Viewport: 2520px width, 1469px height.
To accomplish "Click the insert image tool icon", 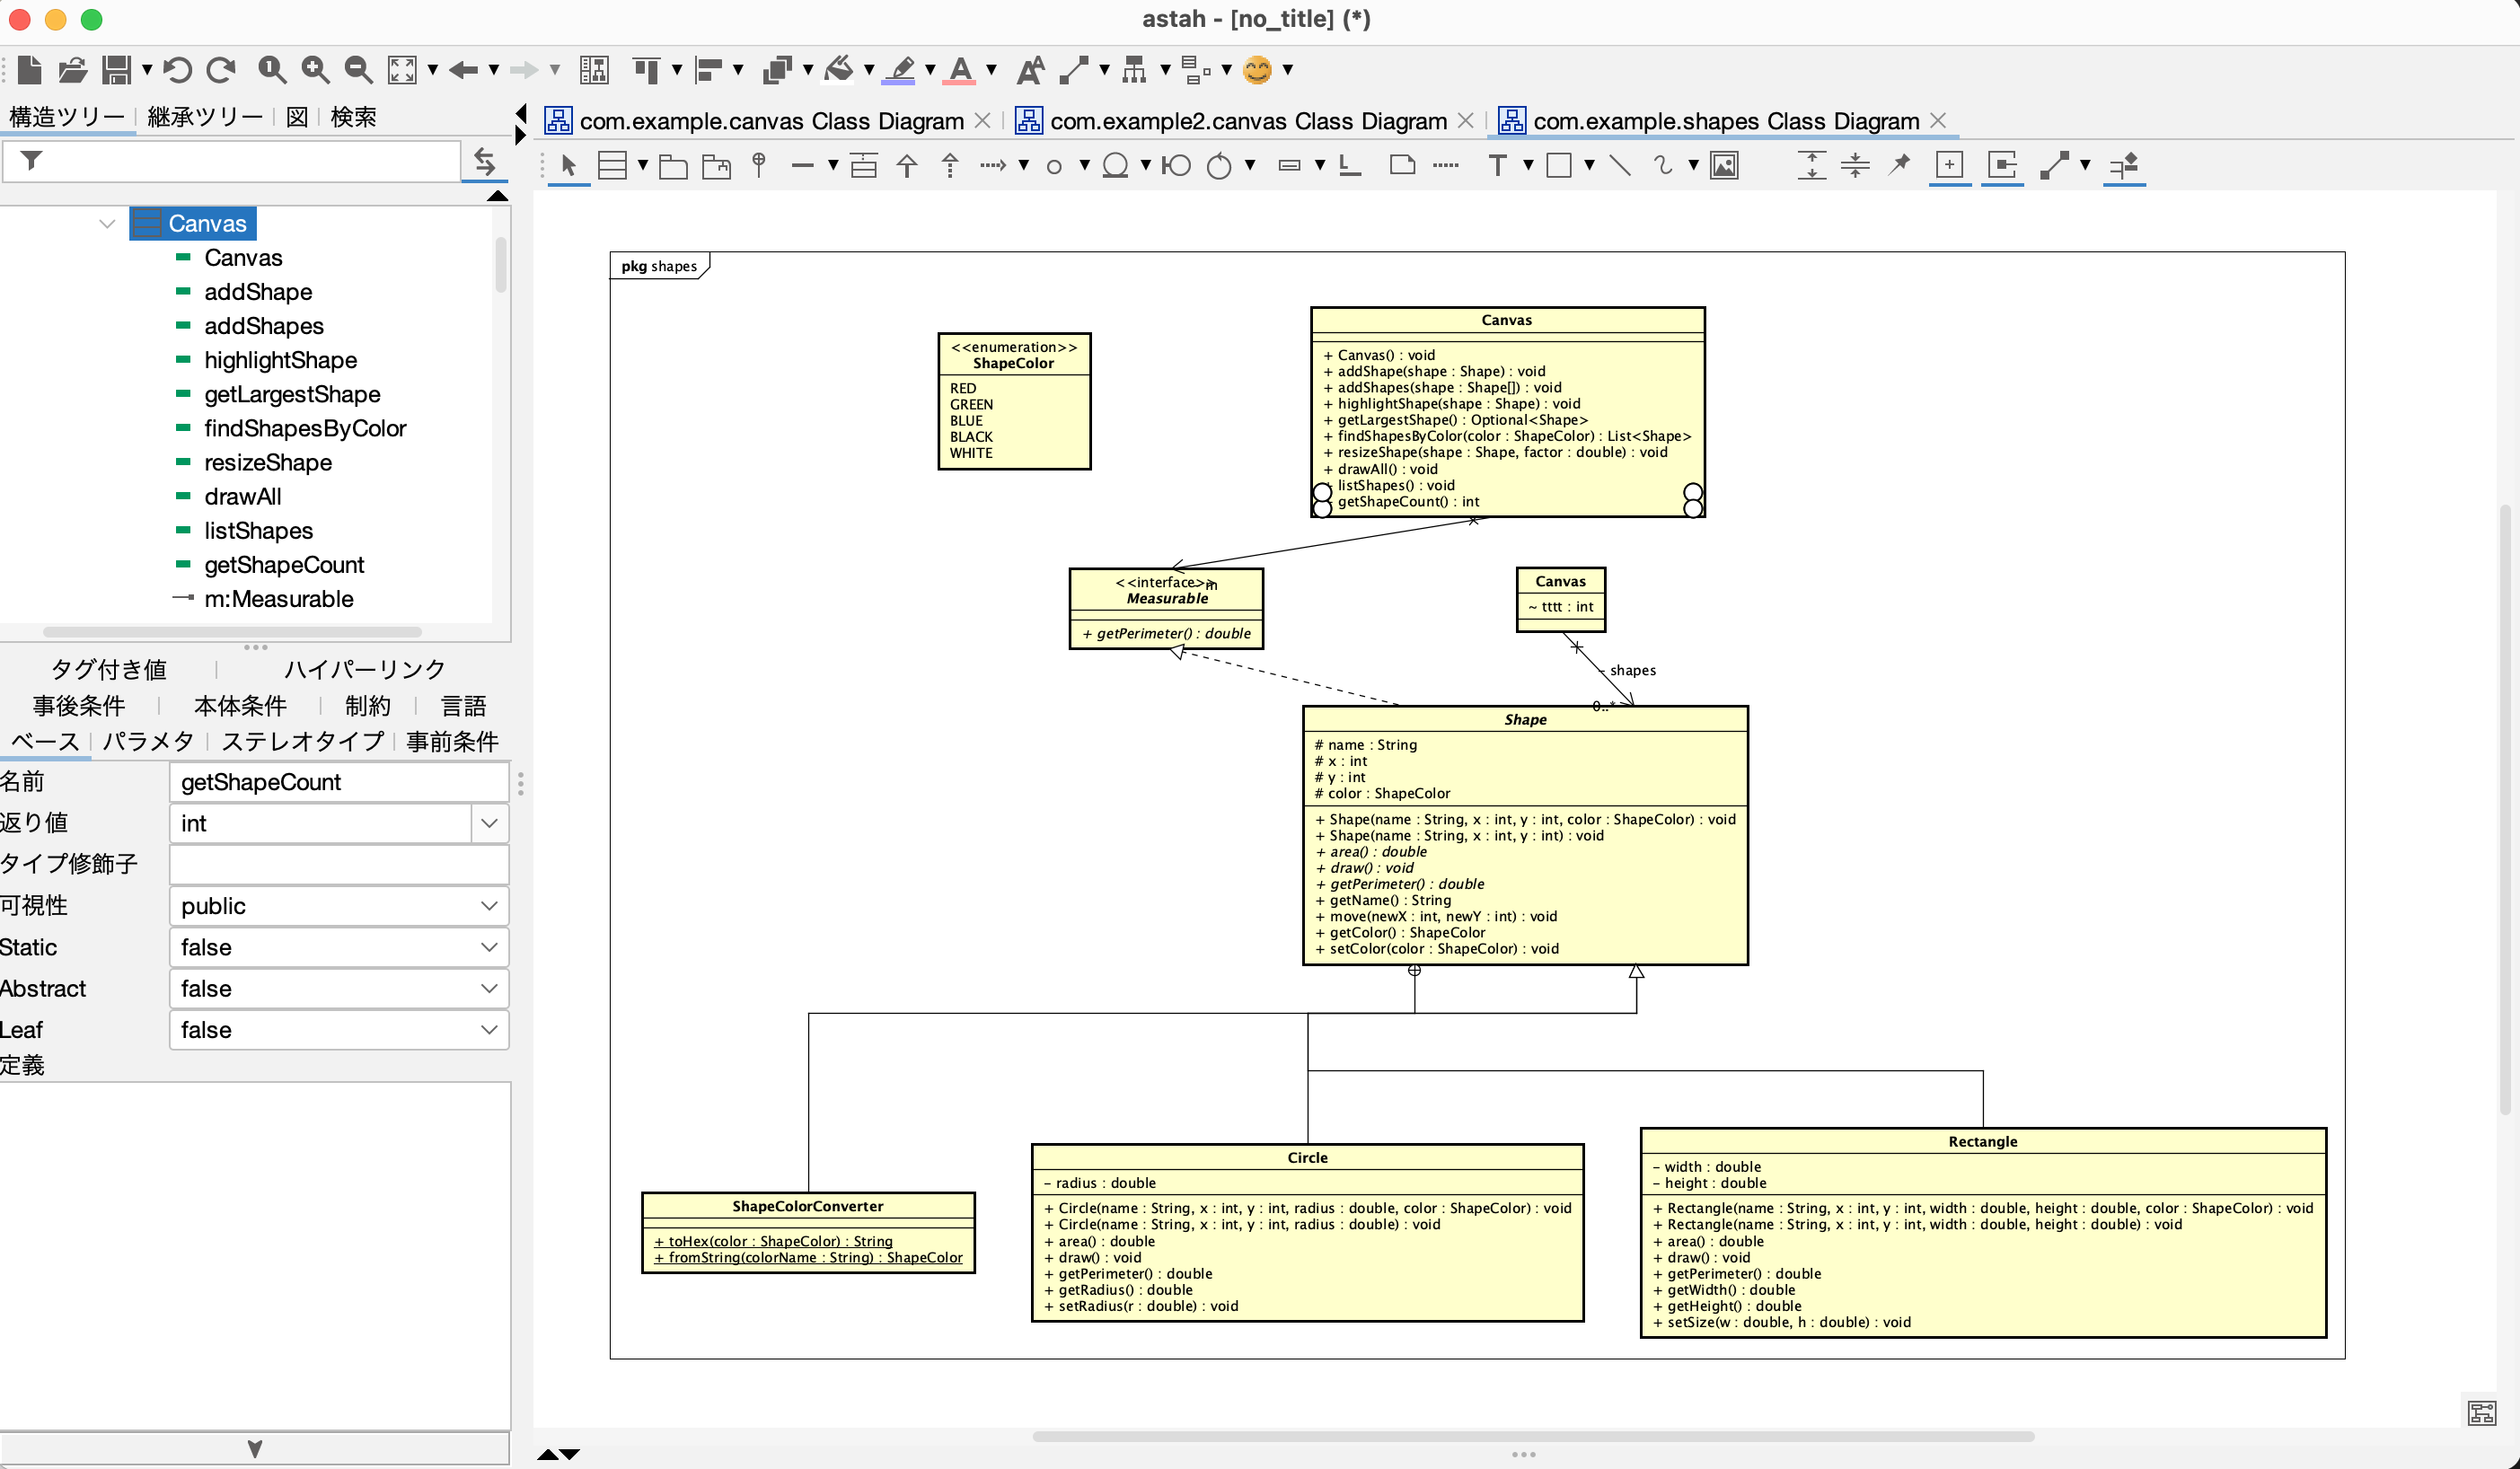I will [1724, 165].
